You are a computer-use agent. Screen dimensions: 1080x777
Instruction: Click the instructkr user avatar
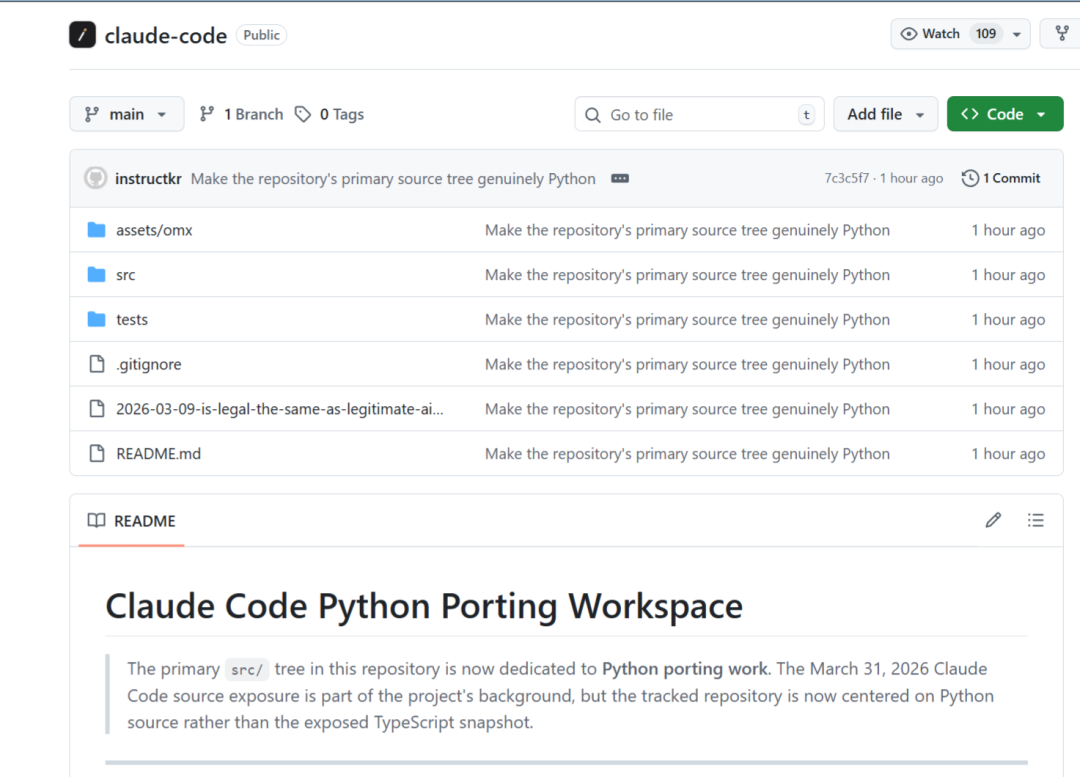pos(95,179)
